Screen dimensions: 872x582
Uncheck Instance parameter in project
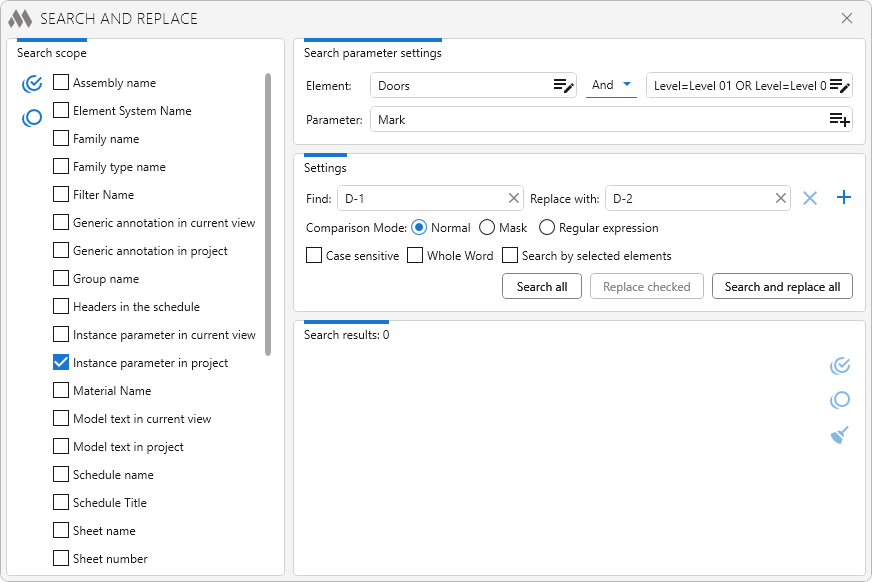click(x=61, y=363)
